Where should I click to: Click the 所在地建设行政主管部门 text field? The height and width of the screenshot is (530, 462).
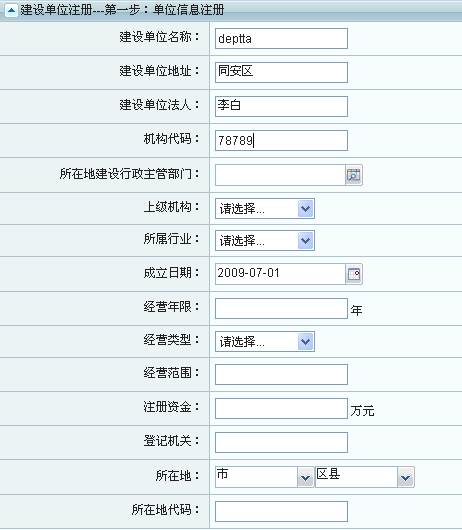[280, 175]
